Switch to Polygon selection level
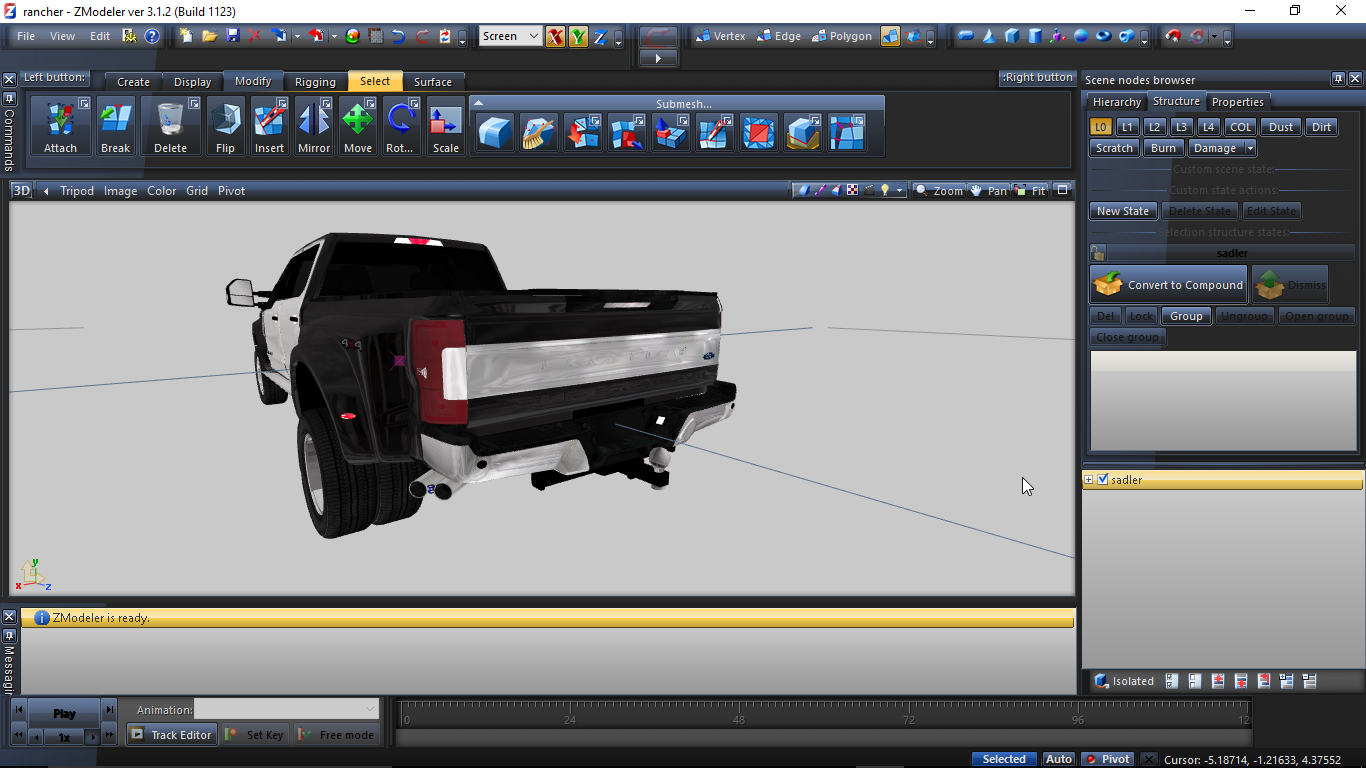Screen dimensions: 1366x768 (x=842, y=36)
